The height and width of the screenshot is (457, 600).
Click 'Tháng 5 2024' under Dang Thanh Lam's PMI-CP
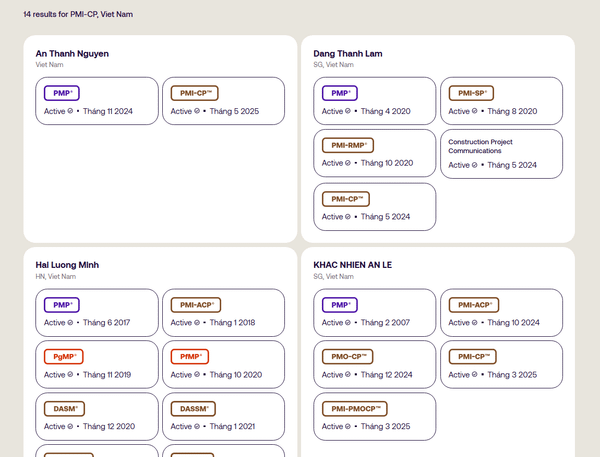[385, 217]
